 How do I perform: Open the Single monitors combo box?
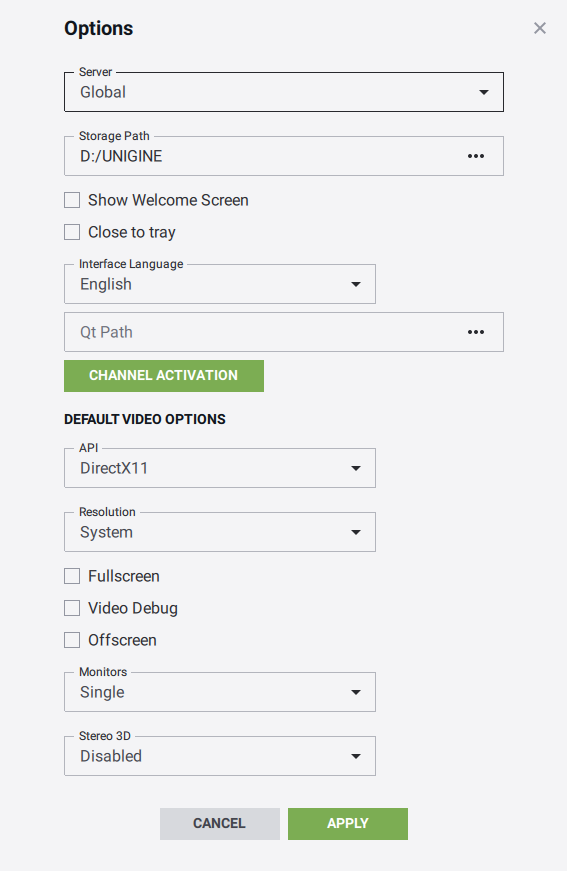(220, 692)
